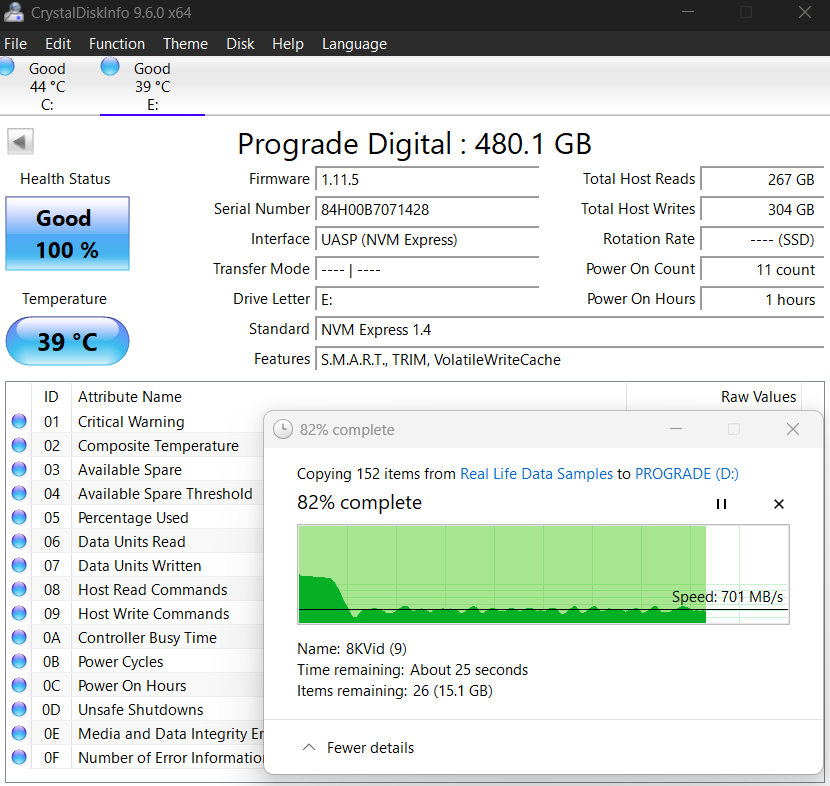Click the Percentage Used status orb

click(x=19, y=518)
